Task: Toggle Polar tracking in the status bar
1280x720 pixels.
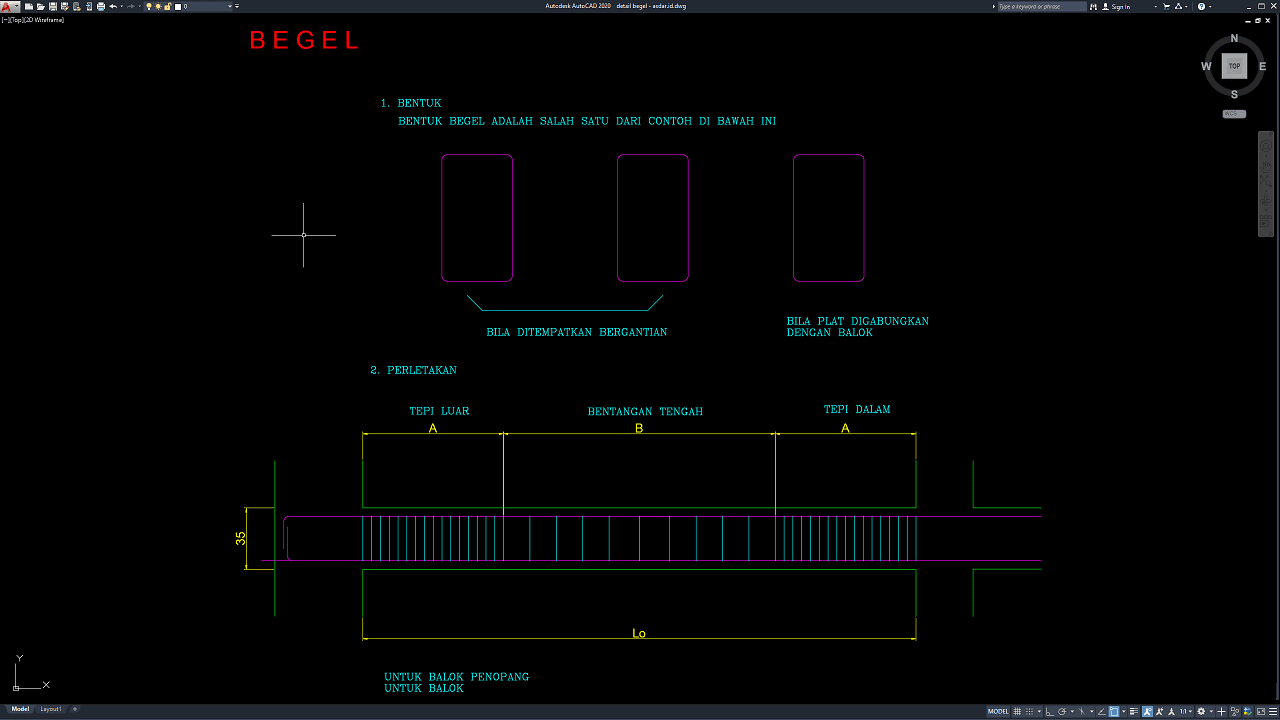Action: (1060, 711)
